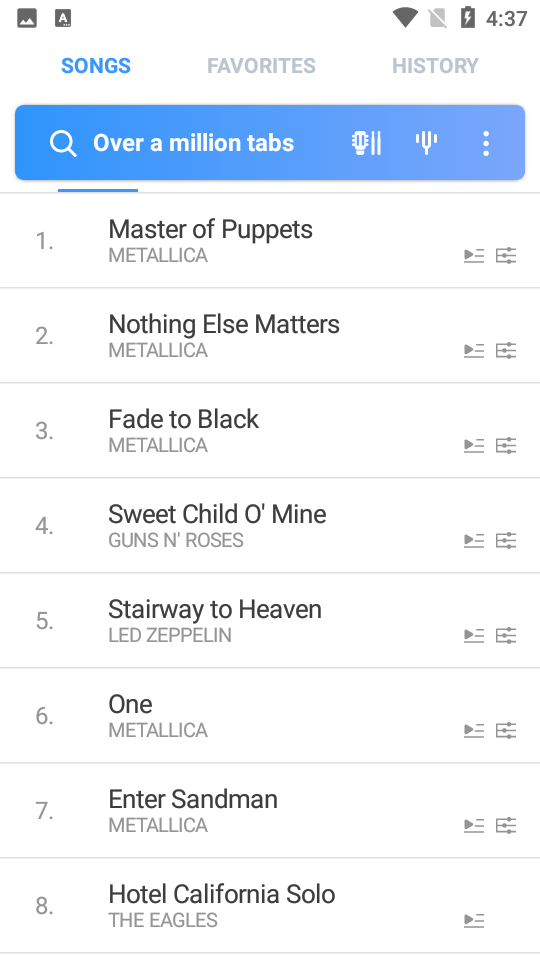540x960 pixels.
Task: Open mixer settings icon for One
Action: coord(506,730)
